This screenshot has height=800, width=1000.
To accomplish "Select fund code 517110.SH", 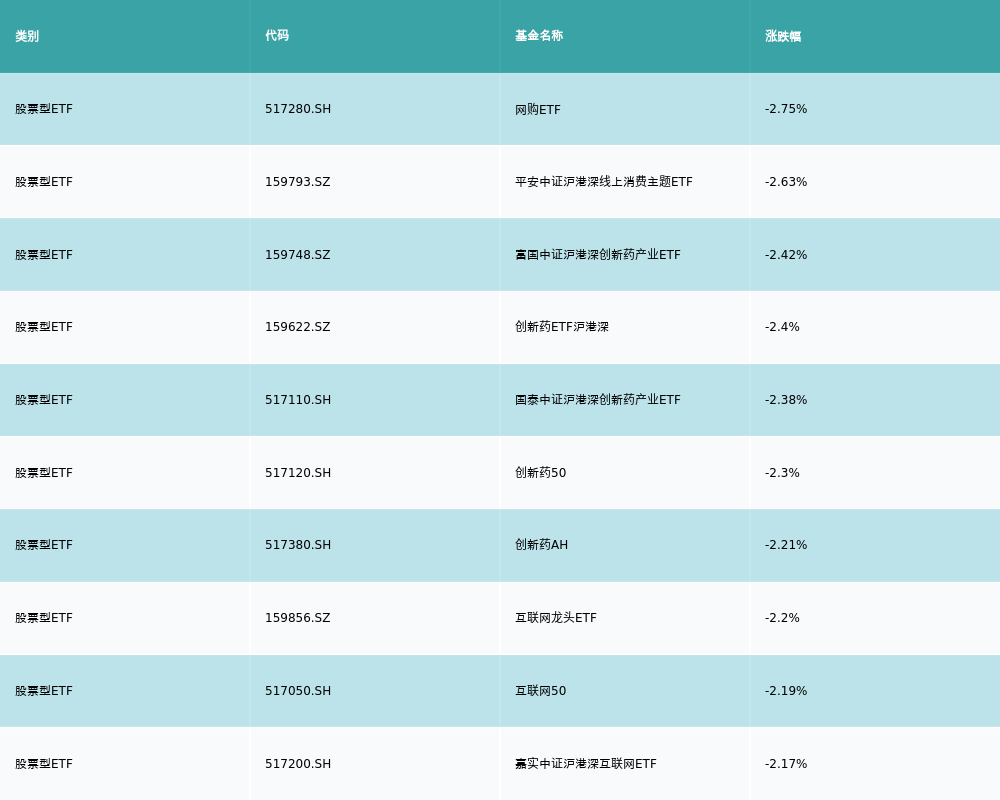I will pos(298,400).
